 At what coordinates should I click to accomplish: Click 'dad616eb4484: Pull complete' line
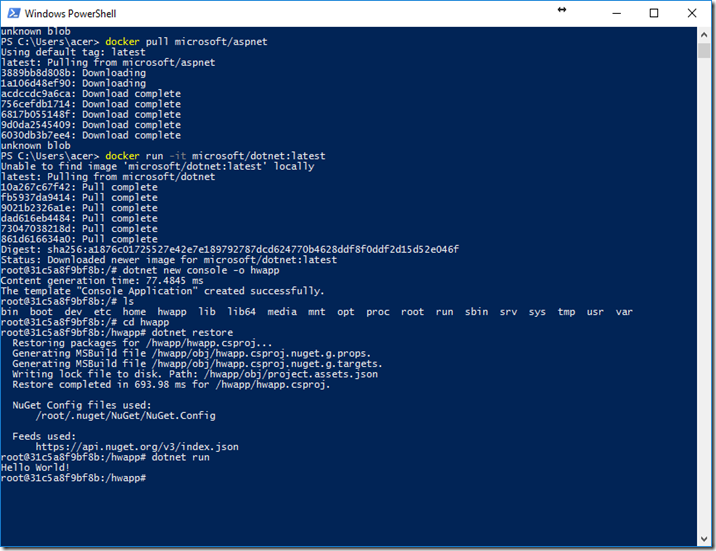[x=79, y=218]
